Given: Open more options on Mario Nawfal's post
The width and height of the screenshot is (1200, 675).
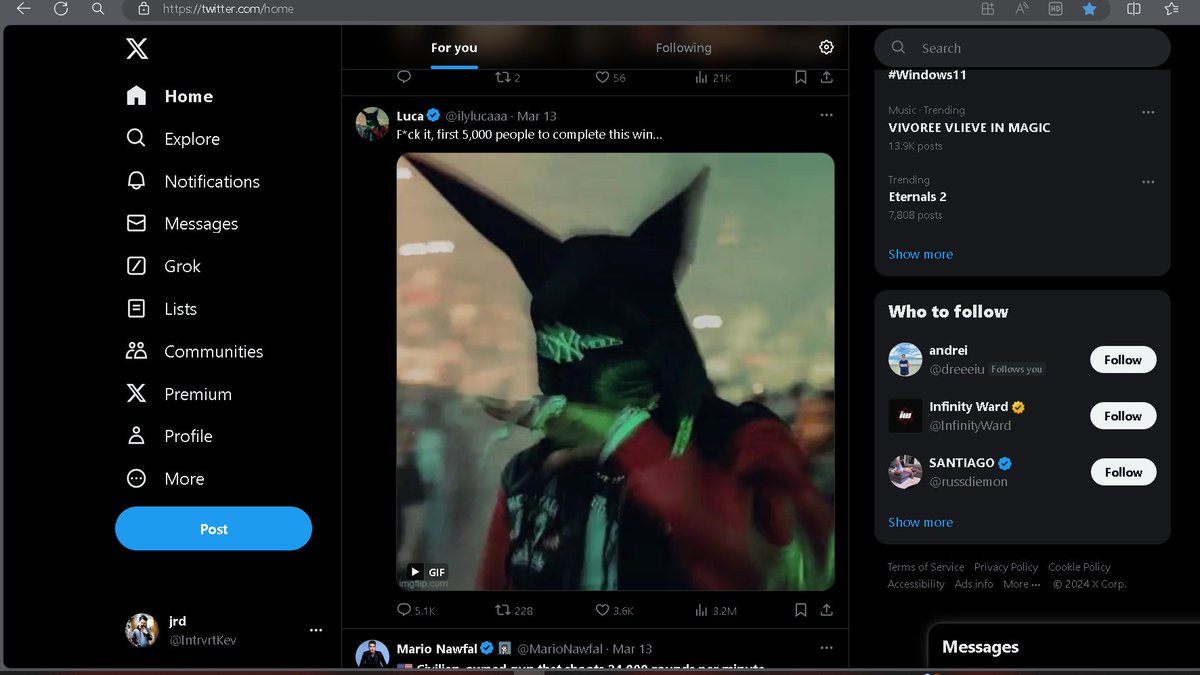Looking at the screenshot, I should pos(826,648).
